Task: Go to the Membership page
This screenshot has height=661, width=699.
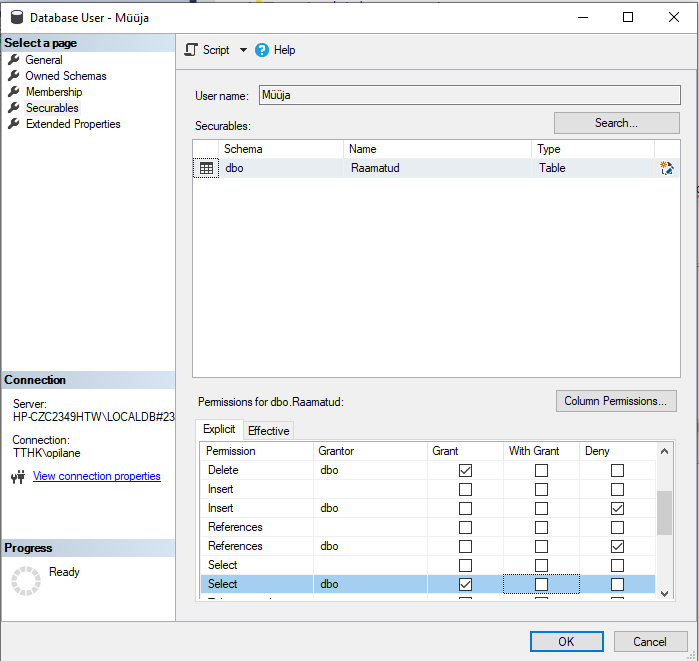Action: pos(54,92)
